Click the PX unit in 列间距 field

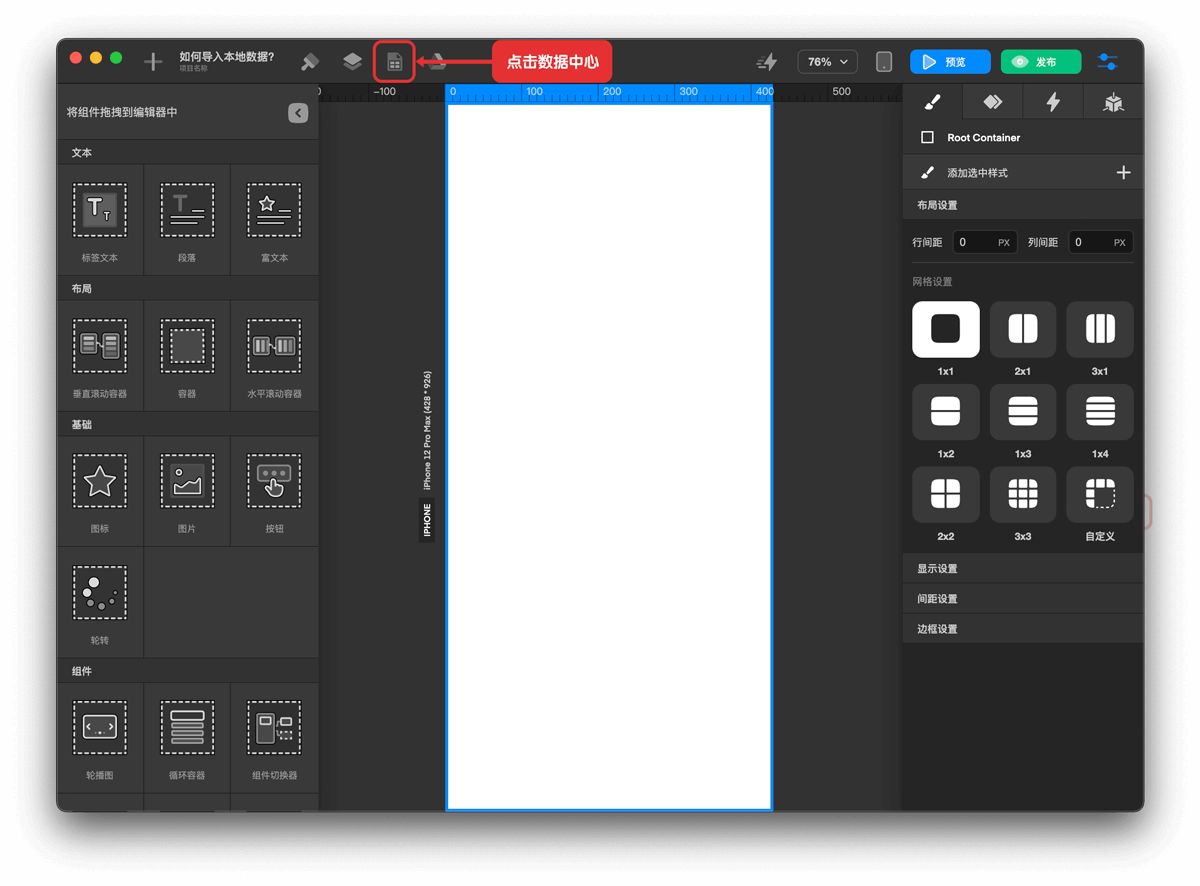[1120, 243]
